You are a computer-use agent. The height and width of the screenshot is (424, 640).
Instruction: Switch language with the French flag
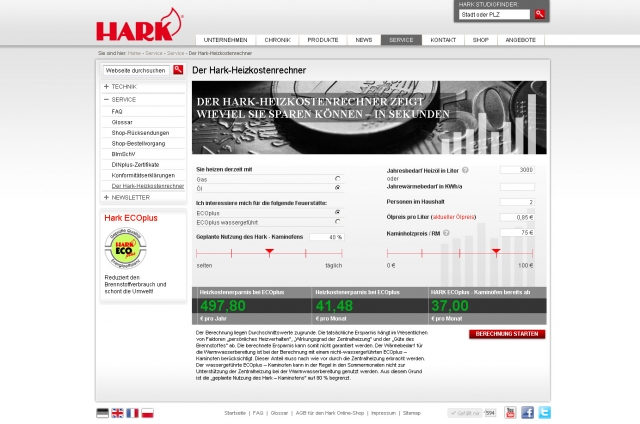132,413
